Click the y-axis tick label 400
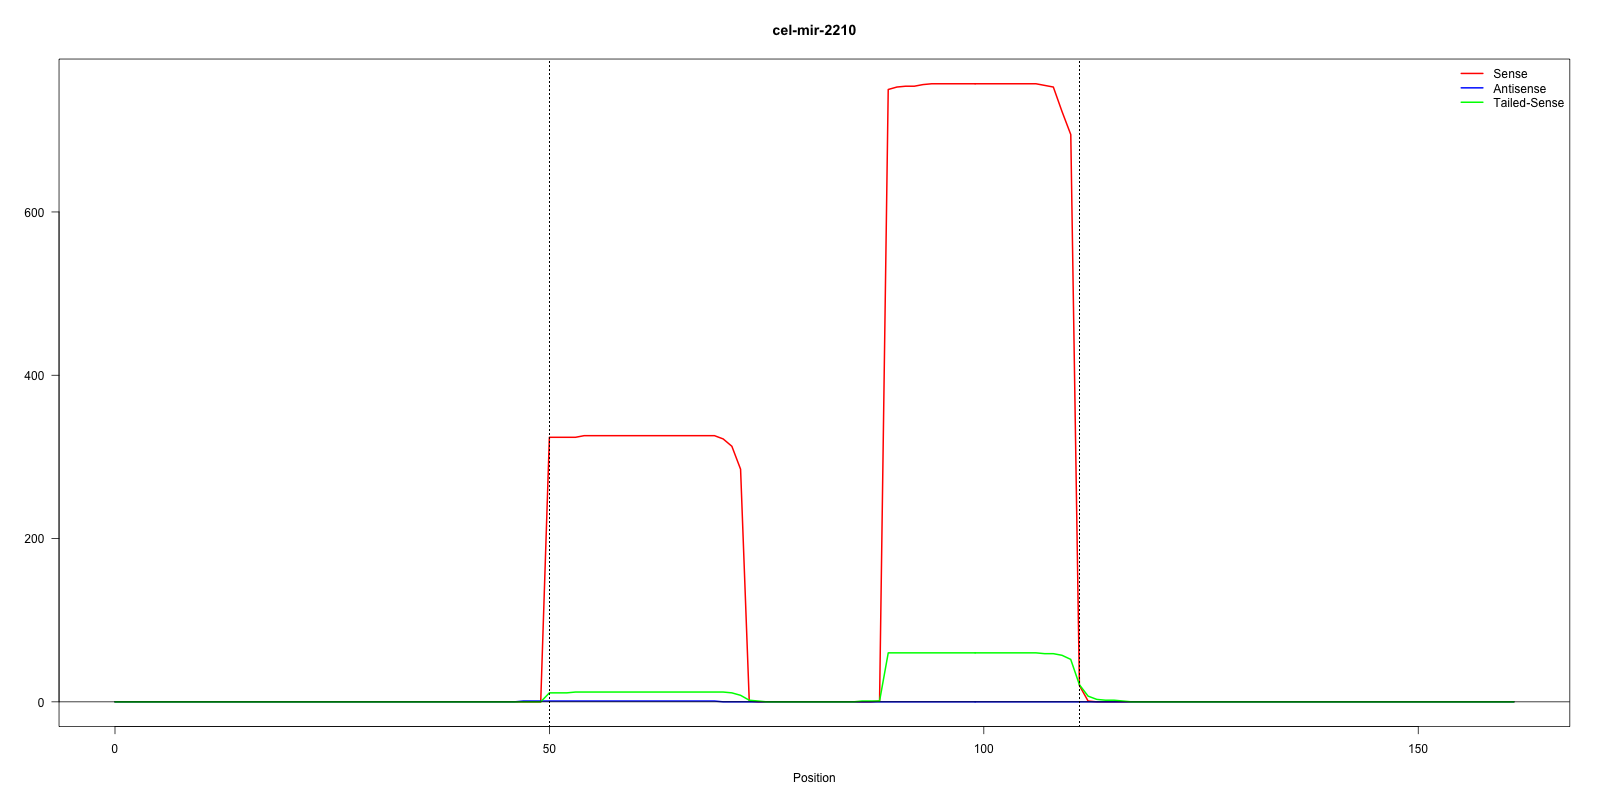 tap(34, 376)
